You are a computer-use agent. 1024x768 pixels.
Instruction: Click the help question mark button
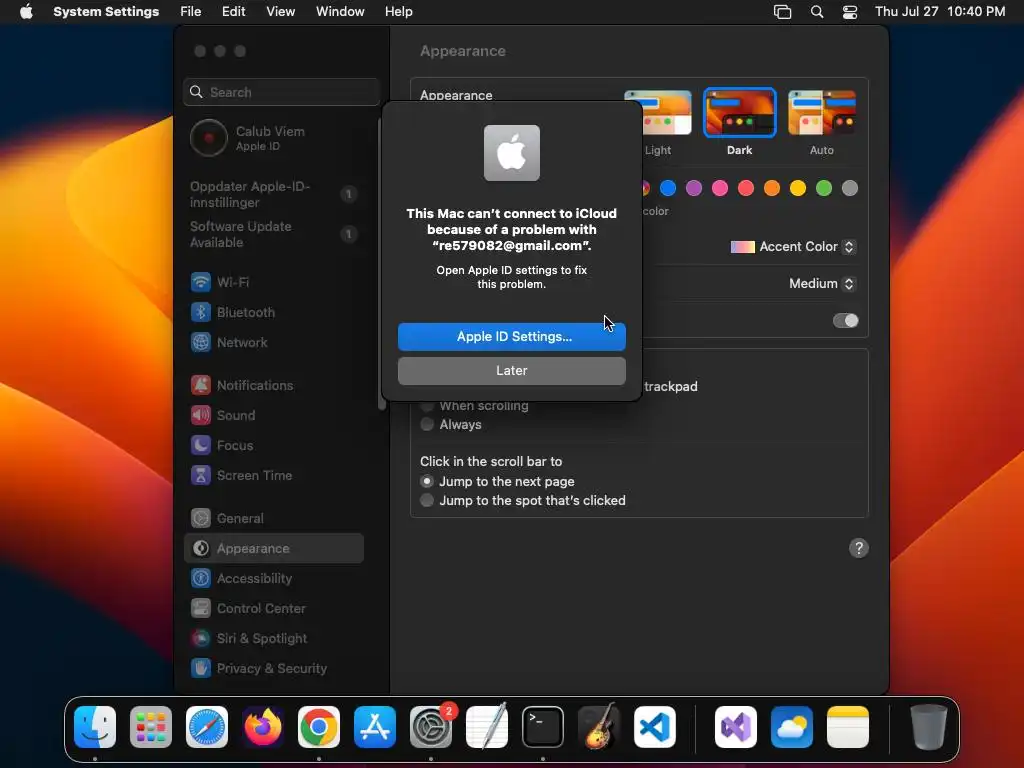pos(858,549)
